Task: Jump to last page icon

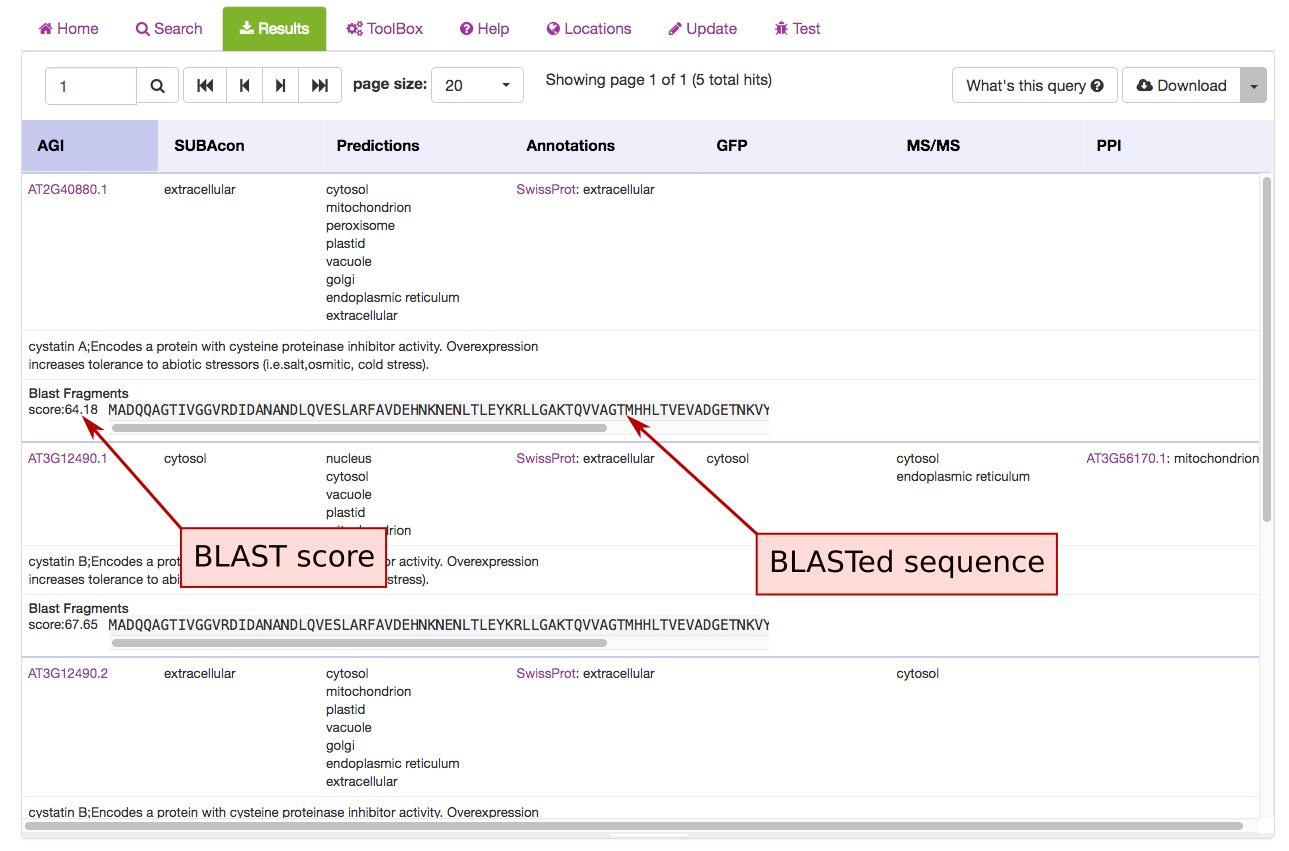Action: [320, 86]
